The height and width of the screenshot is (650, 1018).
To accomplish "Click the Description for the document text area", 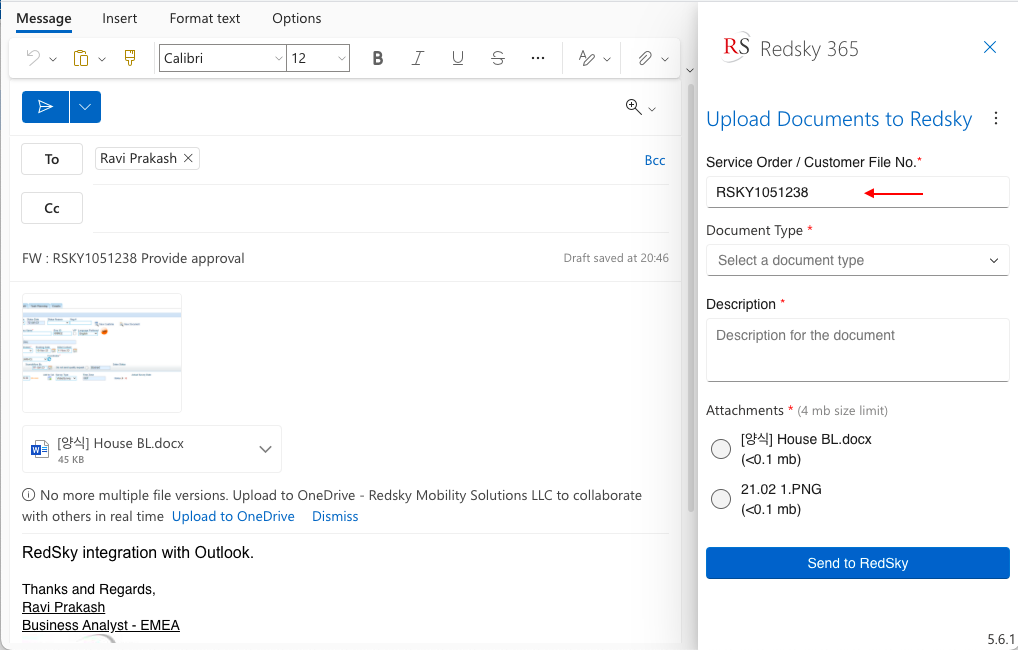I will [x=858, y=350].
